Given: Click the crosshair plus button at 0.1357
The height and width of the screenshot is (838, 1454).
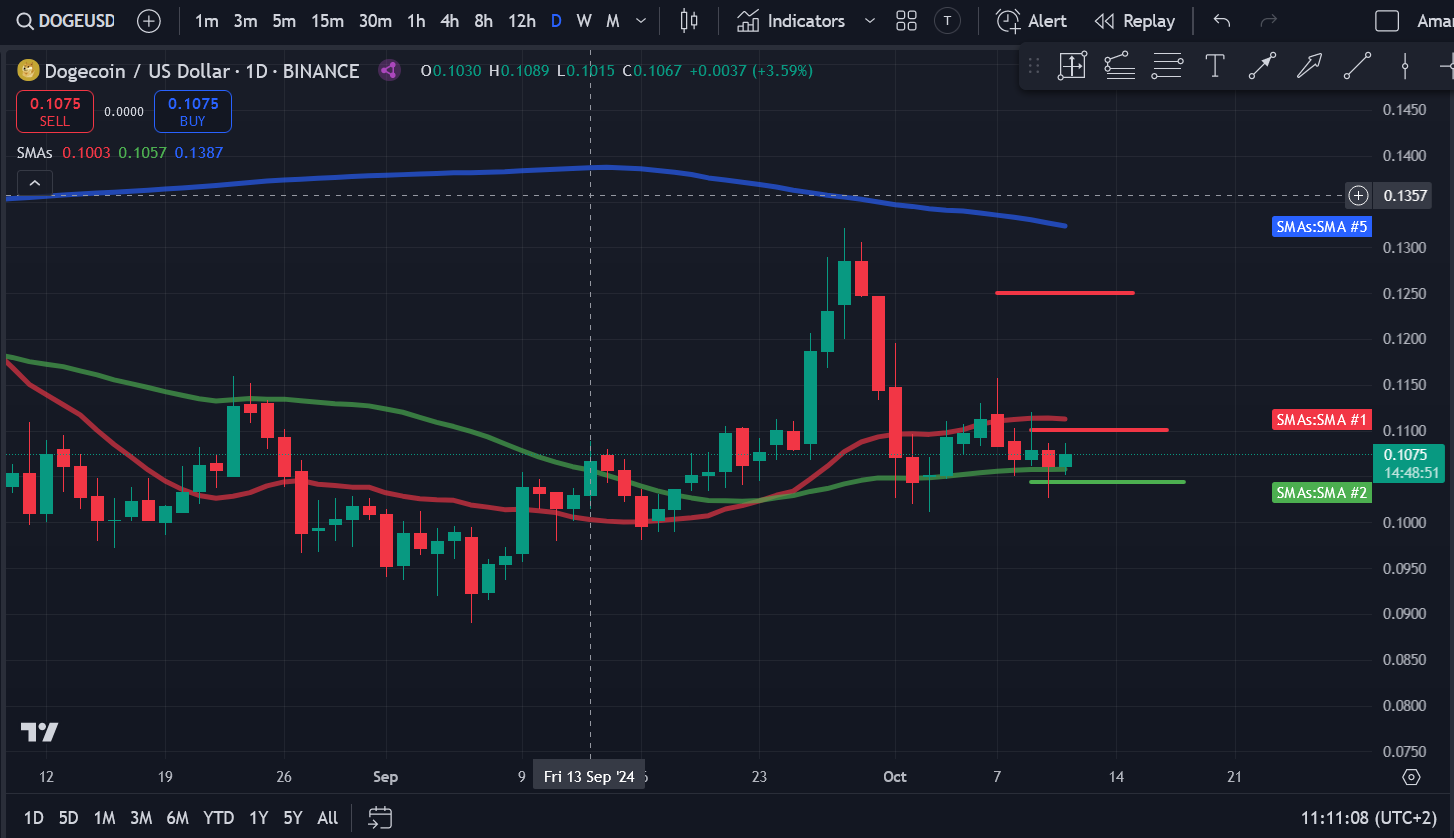Looking at the screenshot, I should 1358,195.
